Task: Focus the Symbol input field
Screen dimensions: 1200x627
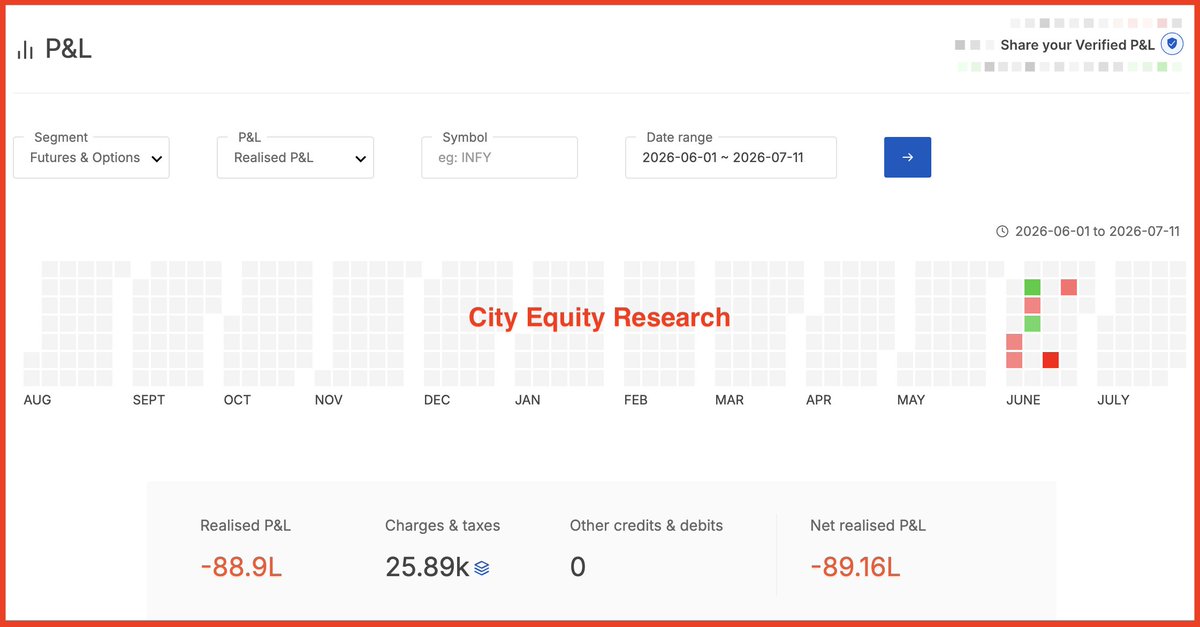Action: coord(499,158)
